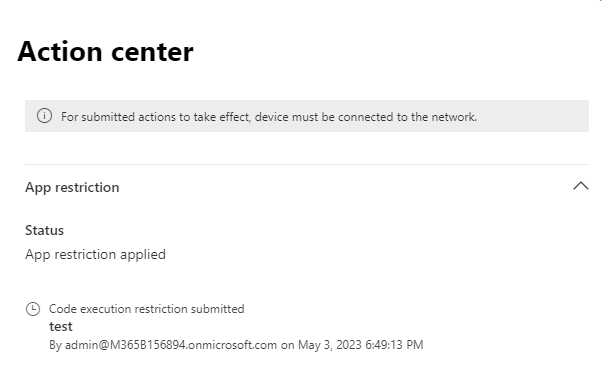The width and height of the screenshot is (606, 385).
Task: Click the Action center title
Action: click(105, 52)
